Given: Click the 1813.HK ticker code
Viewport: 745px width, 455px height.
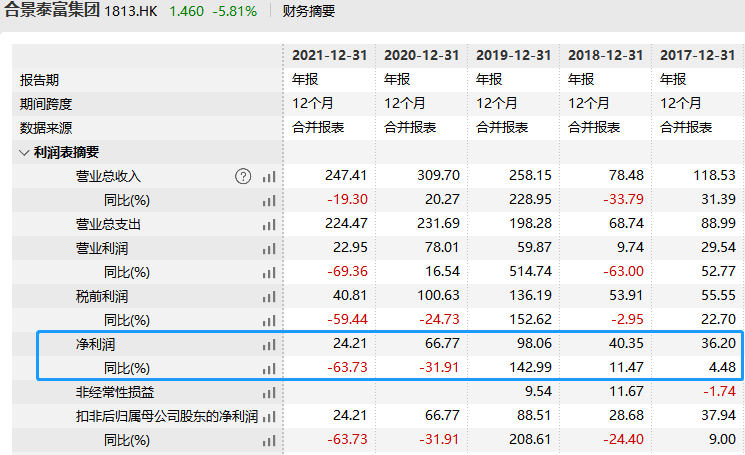Looking at the screenshot, I should click(x=131, y=11).
